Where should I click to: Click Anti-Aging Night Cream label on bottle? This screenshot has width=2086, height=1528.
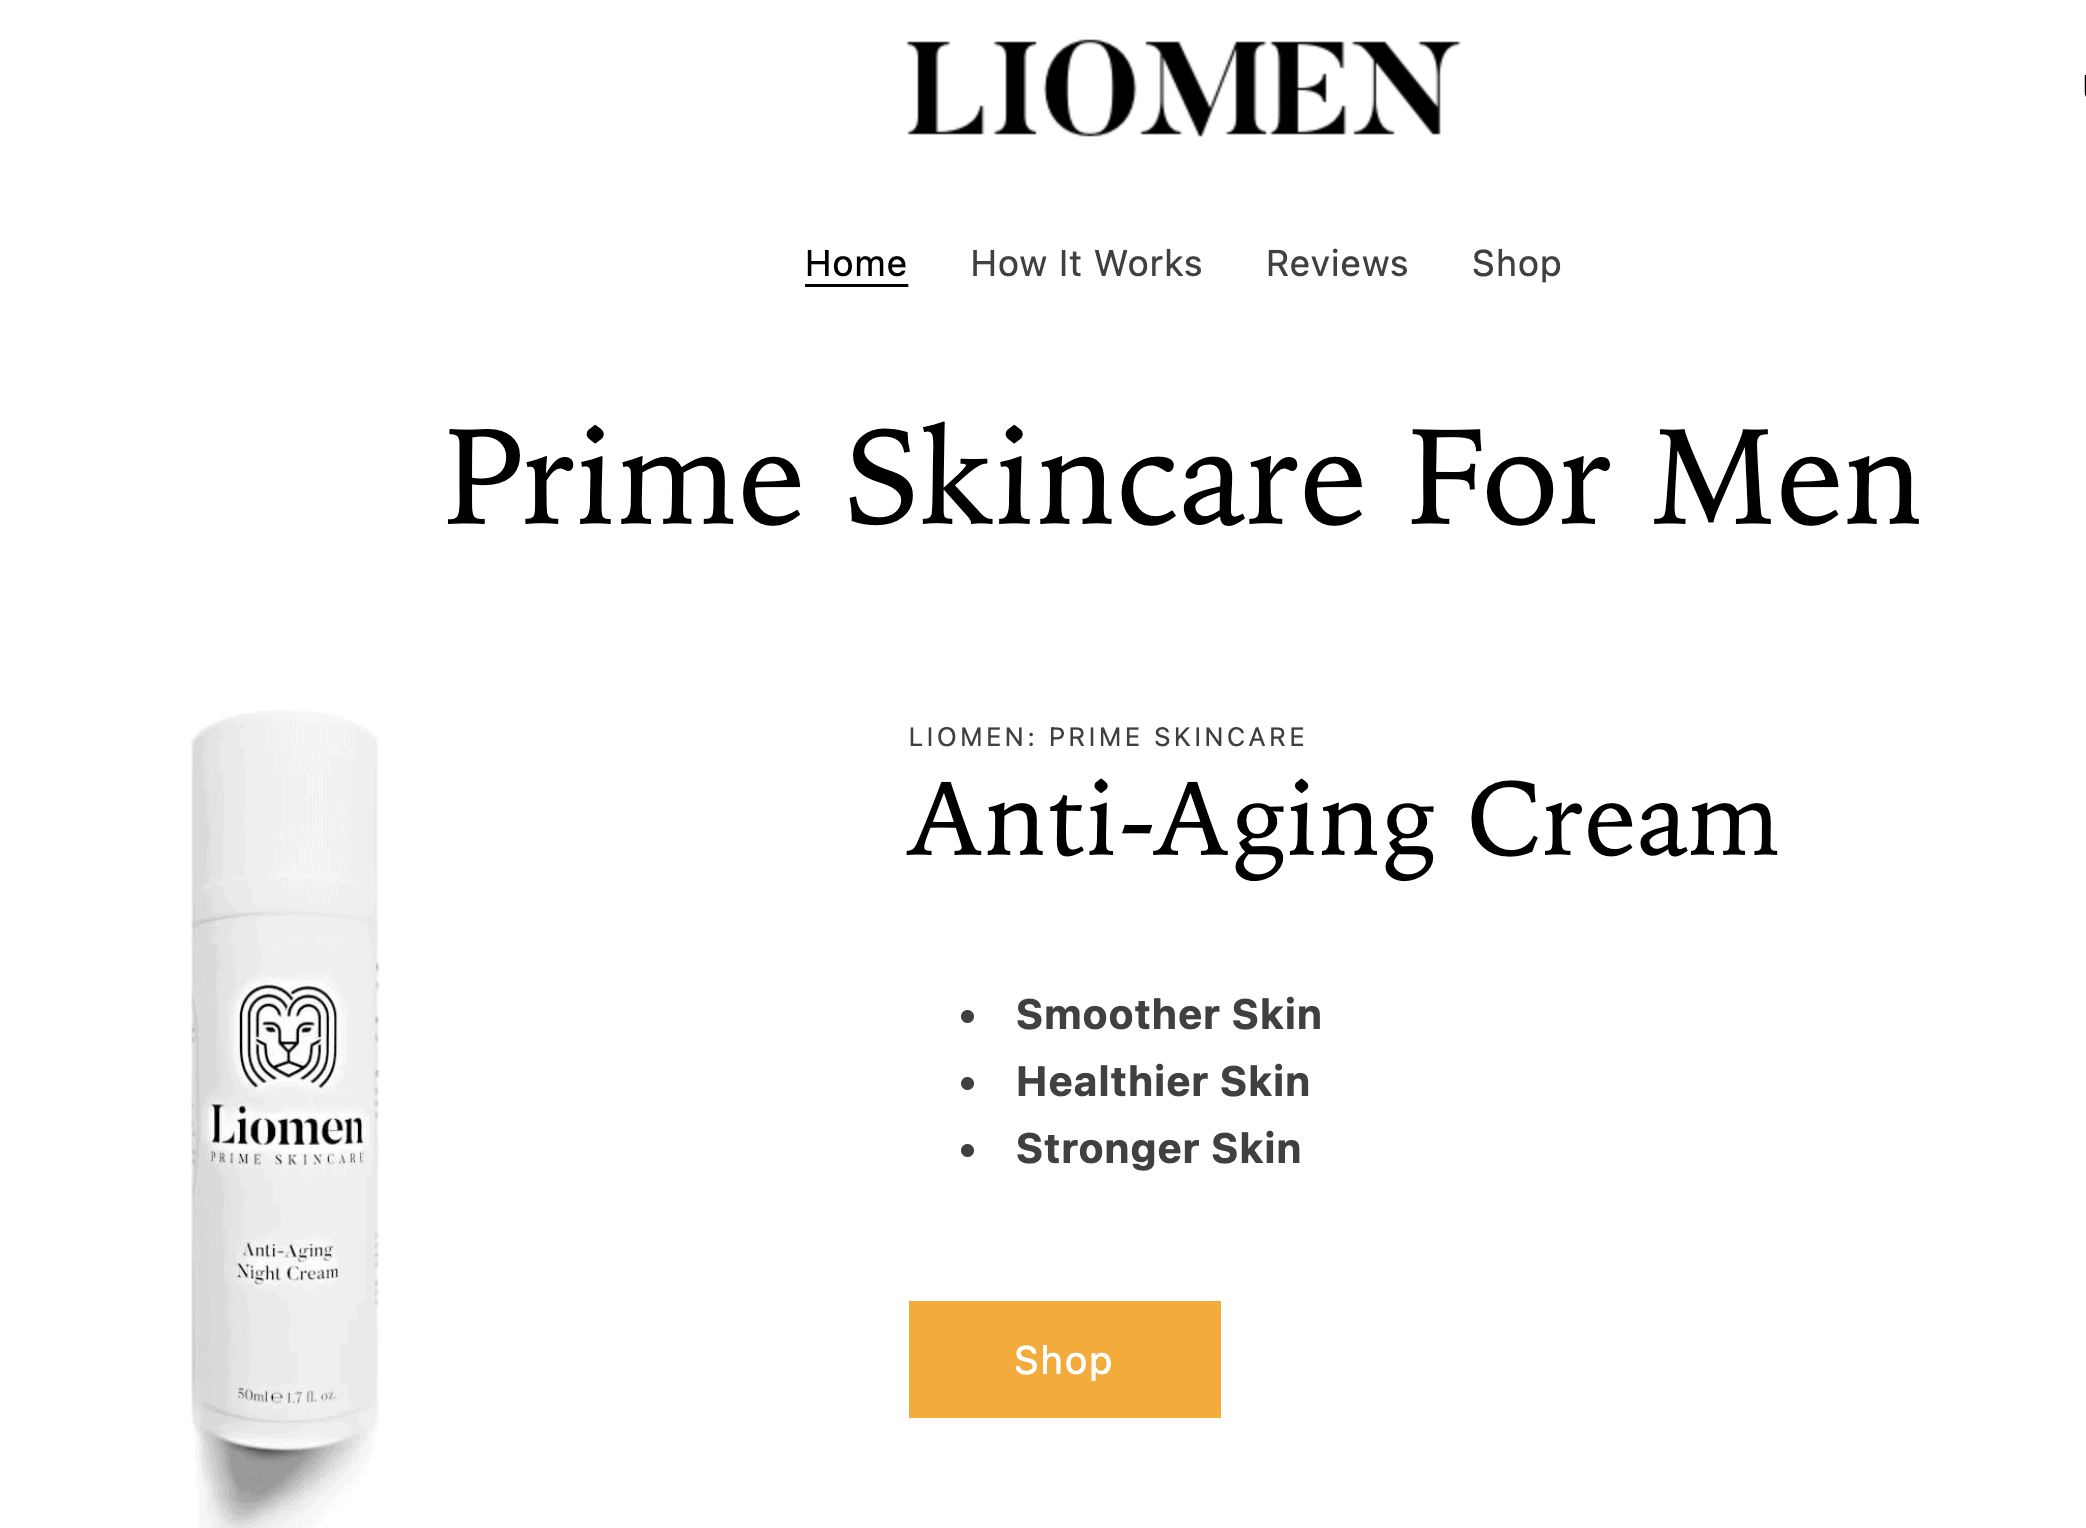coord(288,1261)
